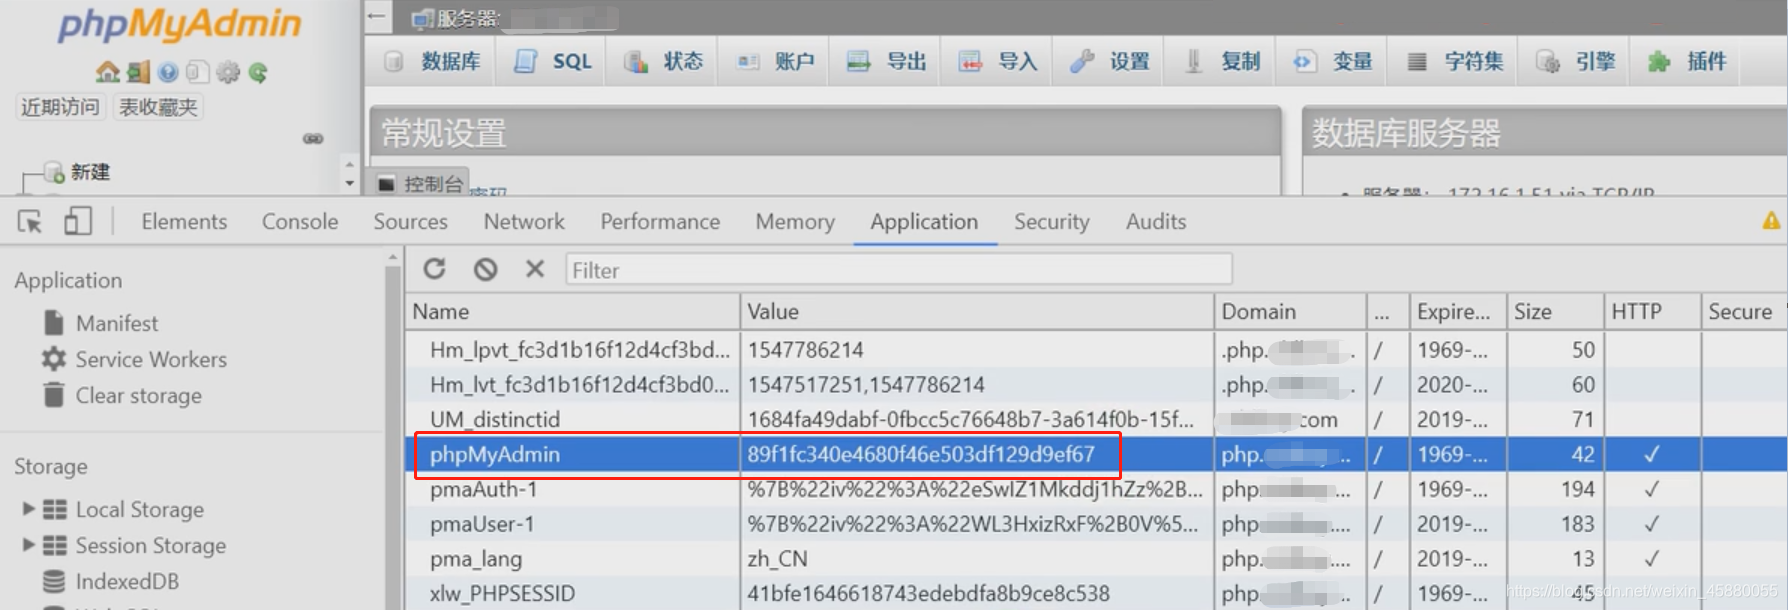Select the Hm_lpvt cookie row
This screenshot has width=1788, height=610.
tap(1096, 350)
